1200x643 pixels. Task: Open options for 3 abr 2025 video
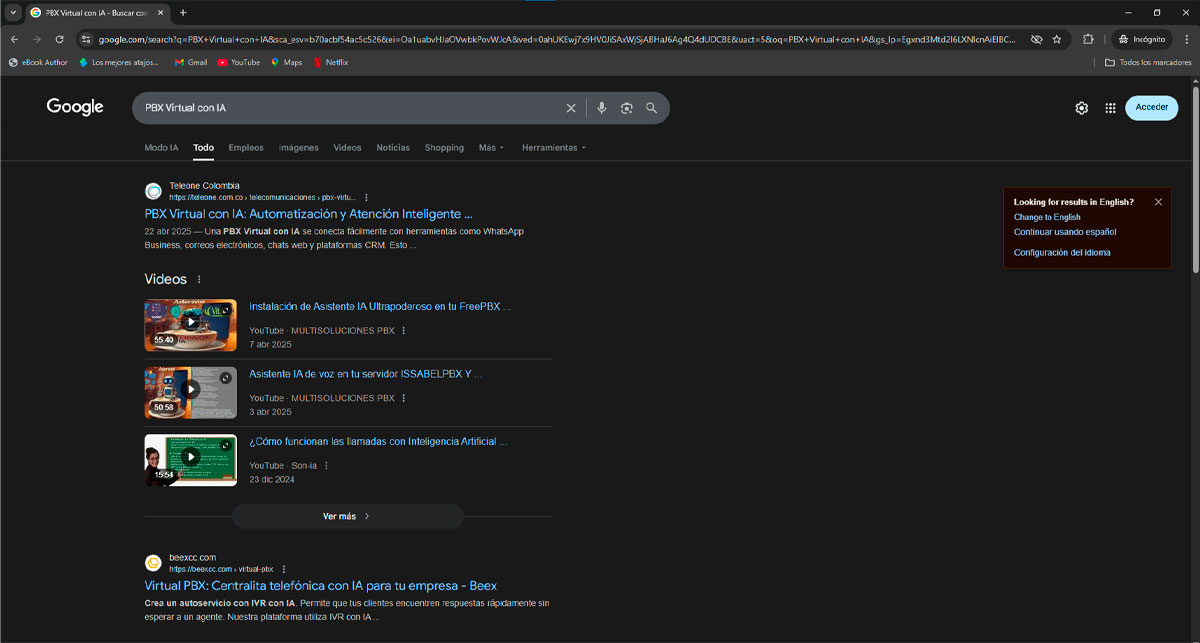pos(404,398)
